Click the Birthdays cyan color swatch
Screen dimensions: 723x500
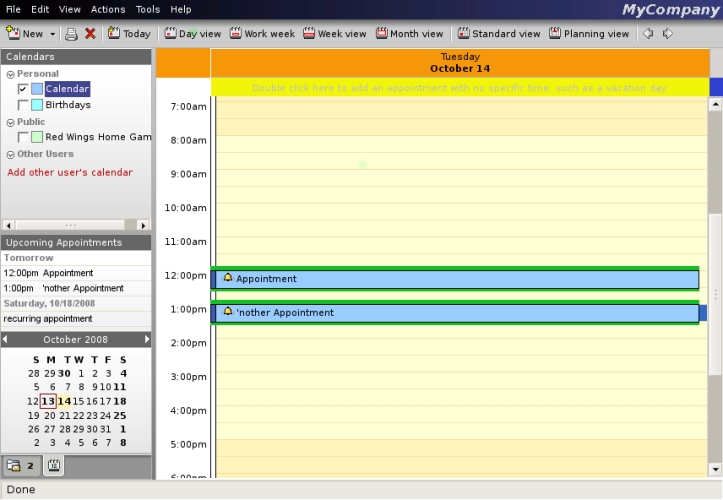coord(37,105)
